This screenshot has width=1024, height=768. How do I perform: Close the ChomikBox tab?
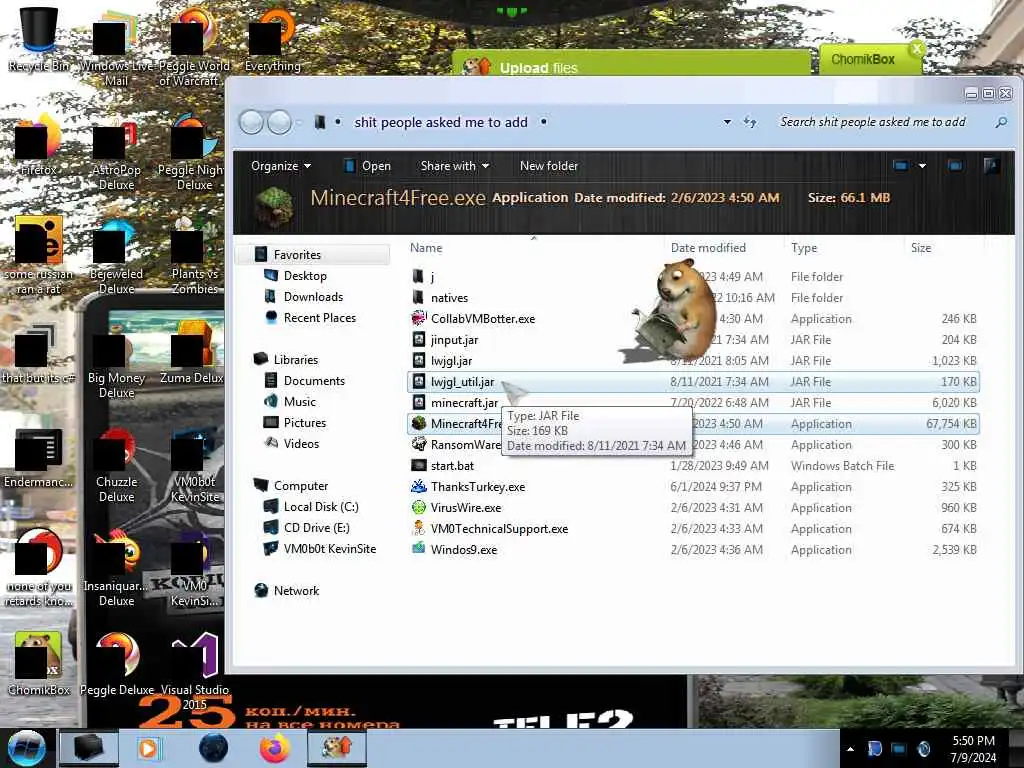point(916,48)
